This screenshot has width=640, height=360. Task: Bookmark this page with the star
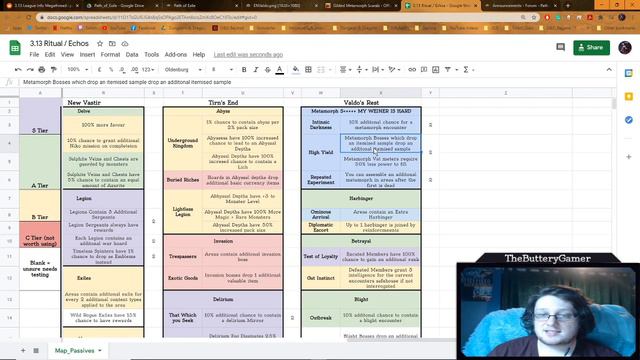pos(533,18)
